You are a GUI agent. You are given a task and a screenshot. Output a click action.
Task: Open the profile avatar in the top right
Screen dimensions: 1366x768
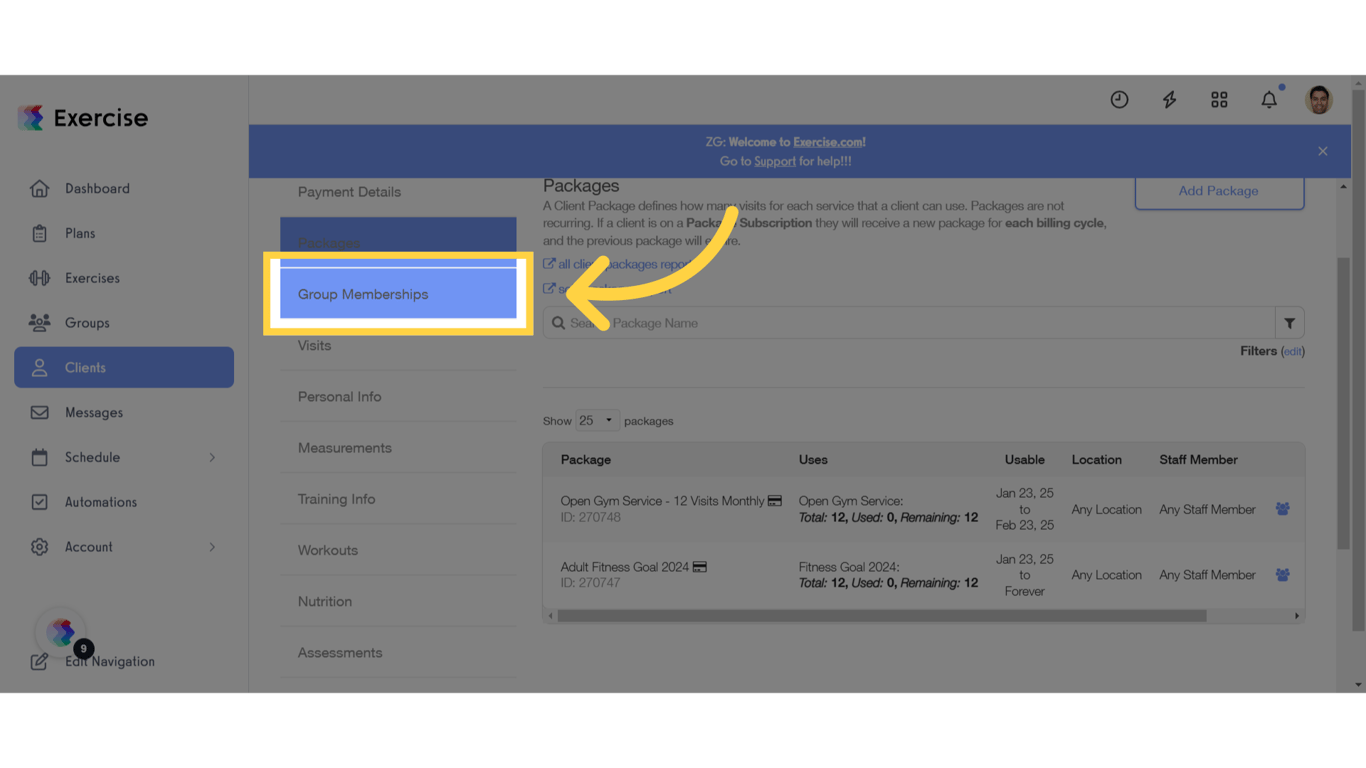pyautogui.click(x=1318, y=99)
